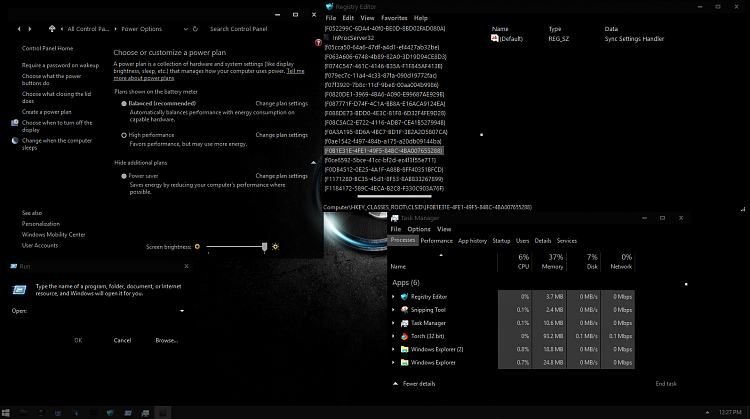The image size is (750, 419).
Task: Switch to the Performance tab
Action: (x=436, y=241)
